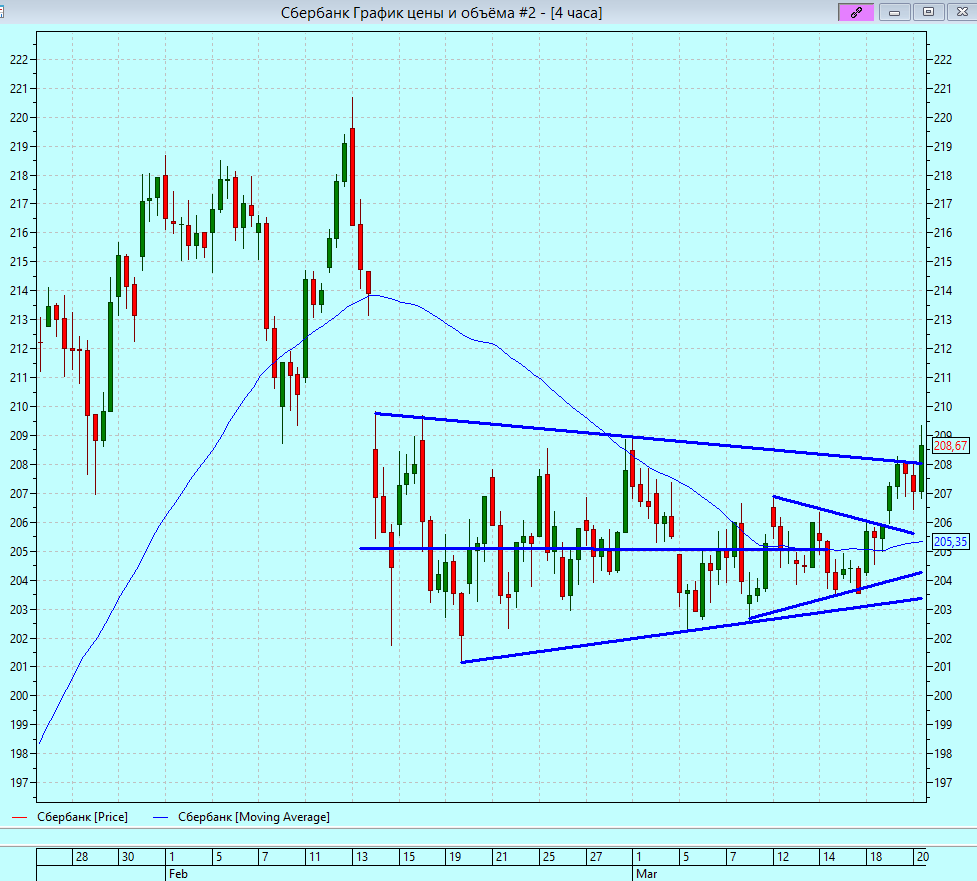
Task: Click date 18 on the time axis
Action: [875, 857]
